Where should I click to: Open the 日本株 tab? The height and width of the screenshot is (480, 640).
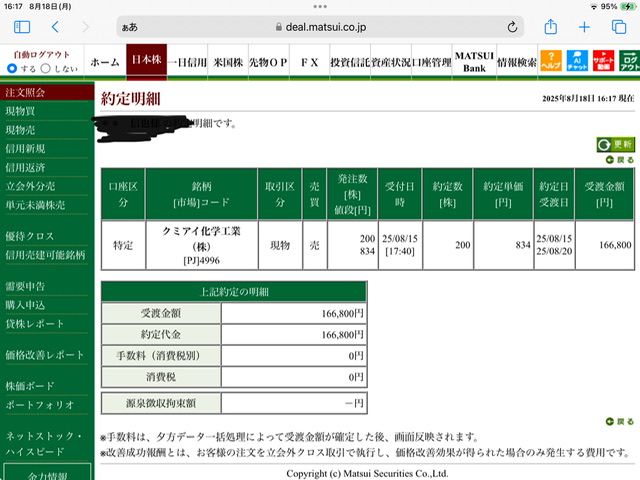(147, 60)
